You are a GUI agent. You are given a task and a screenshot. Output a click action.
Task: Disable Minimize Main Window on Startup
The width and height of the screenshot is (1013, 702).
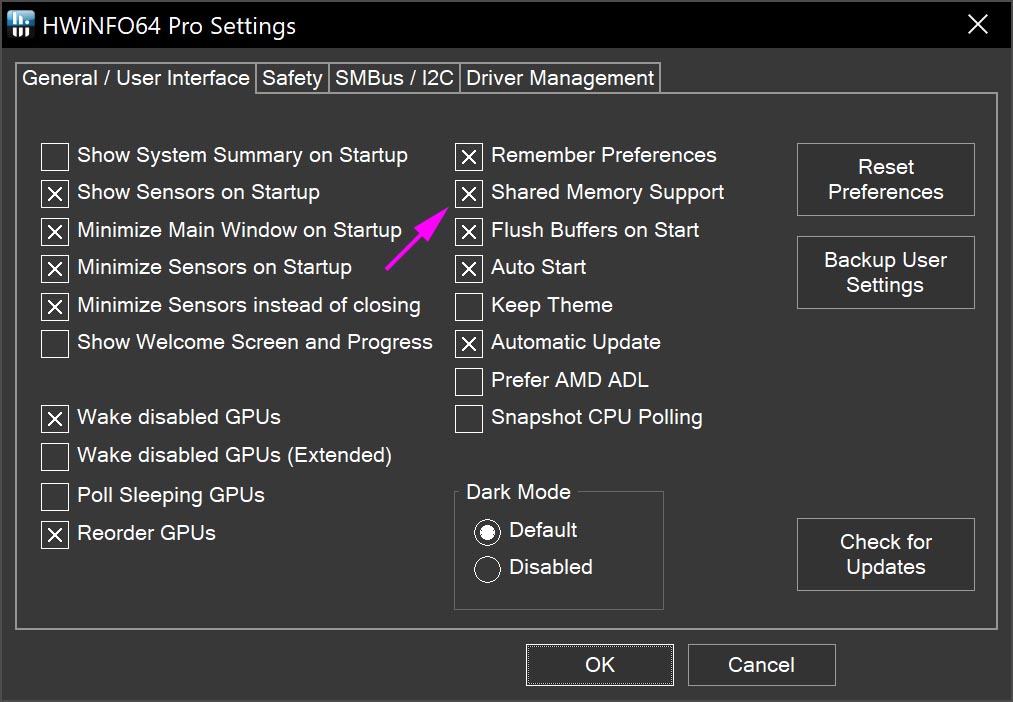point(55,231)
